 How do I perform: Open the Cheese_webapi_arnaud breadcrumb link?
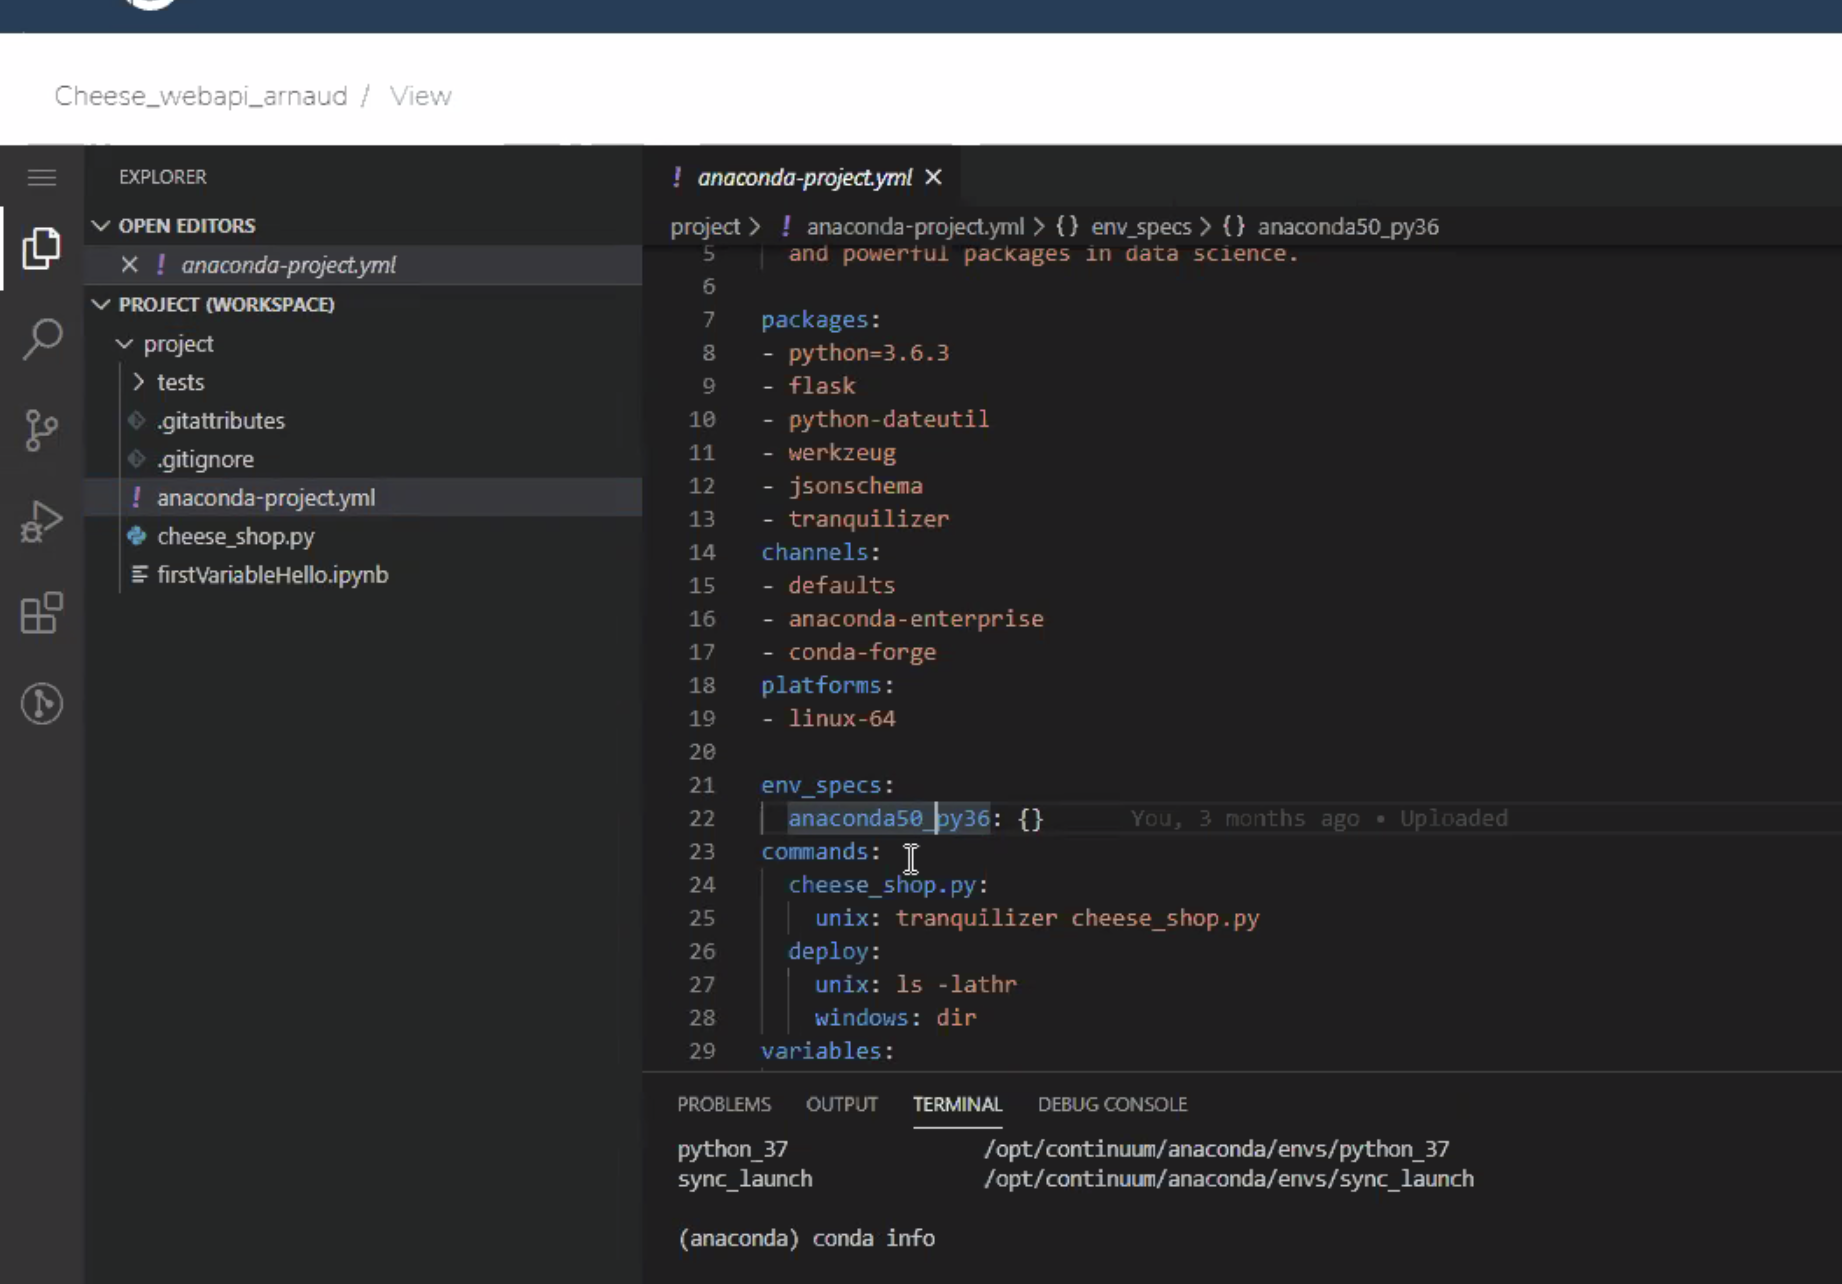tap(201, 96)
